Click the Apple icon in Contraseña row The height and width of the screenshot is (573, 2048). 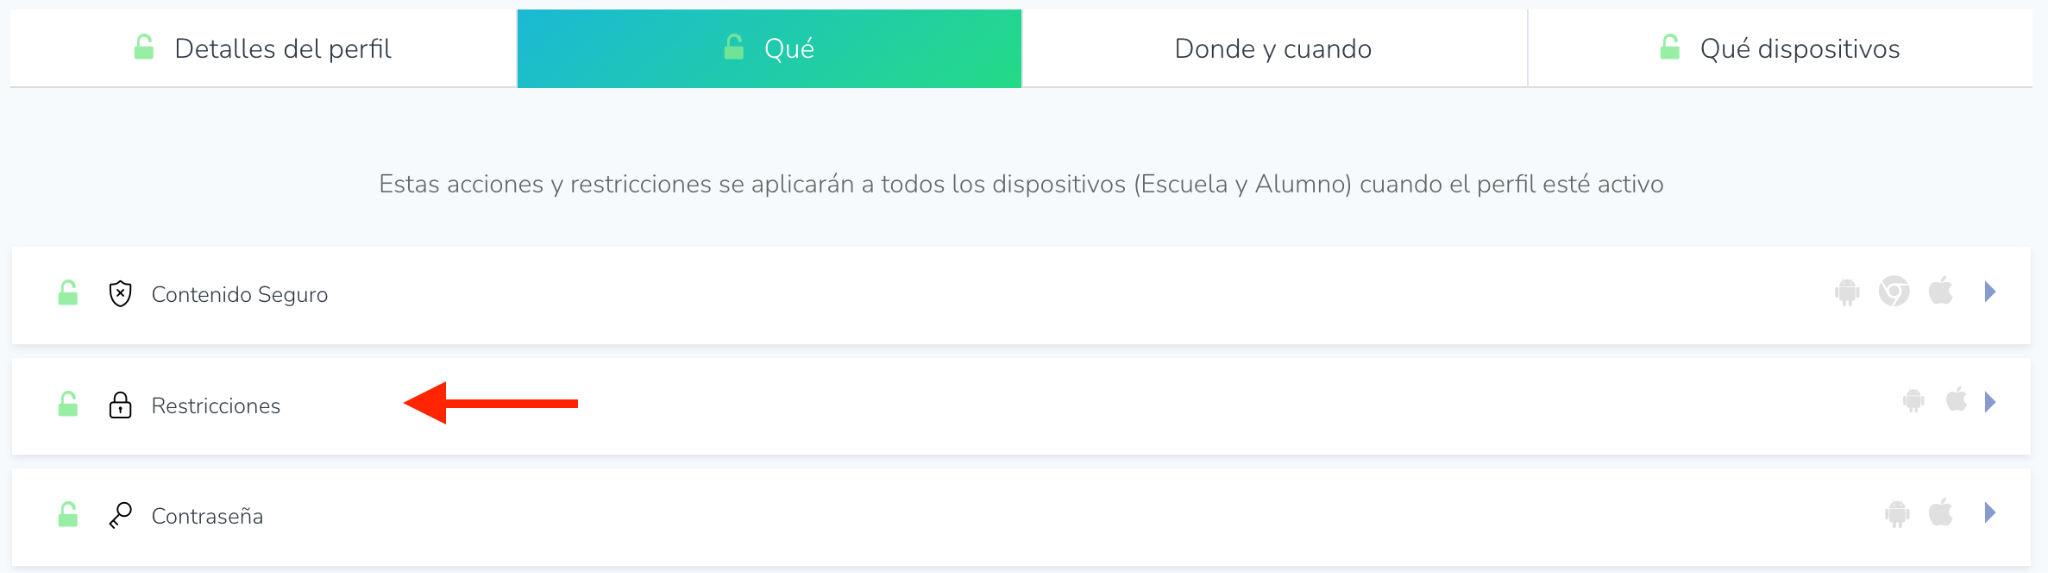point(1940,513)
